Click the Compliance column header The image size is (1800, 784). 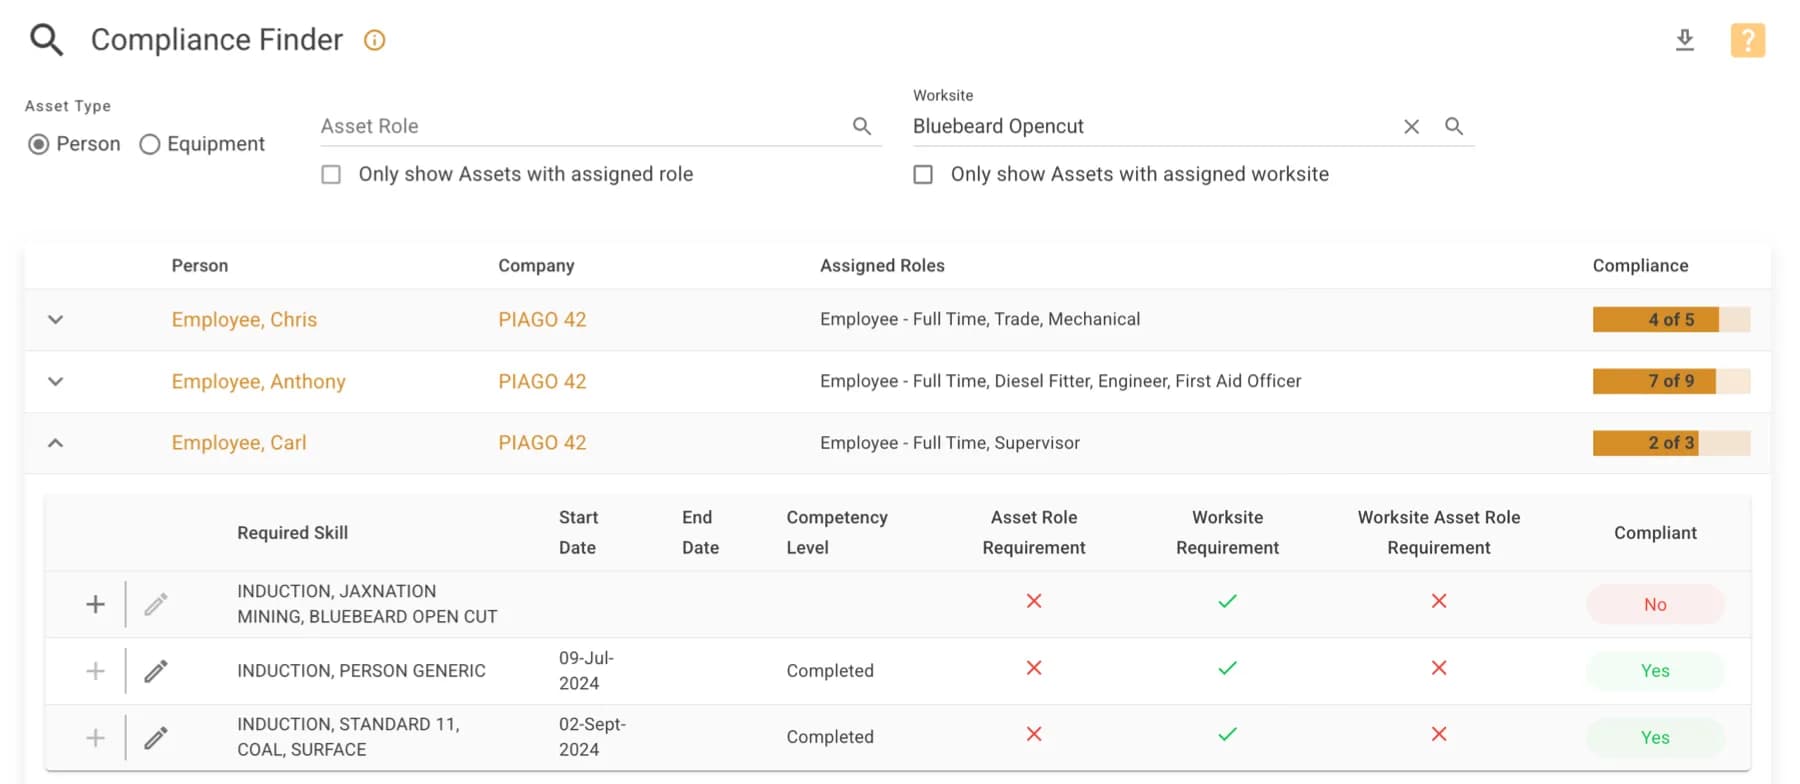[x=1640, y=266]
